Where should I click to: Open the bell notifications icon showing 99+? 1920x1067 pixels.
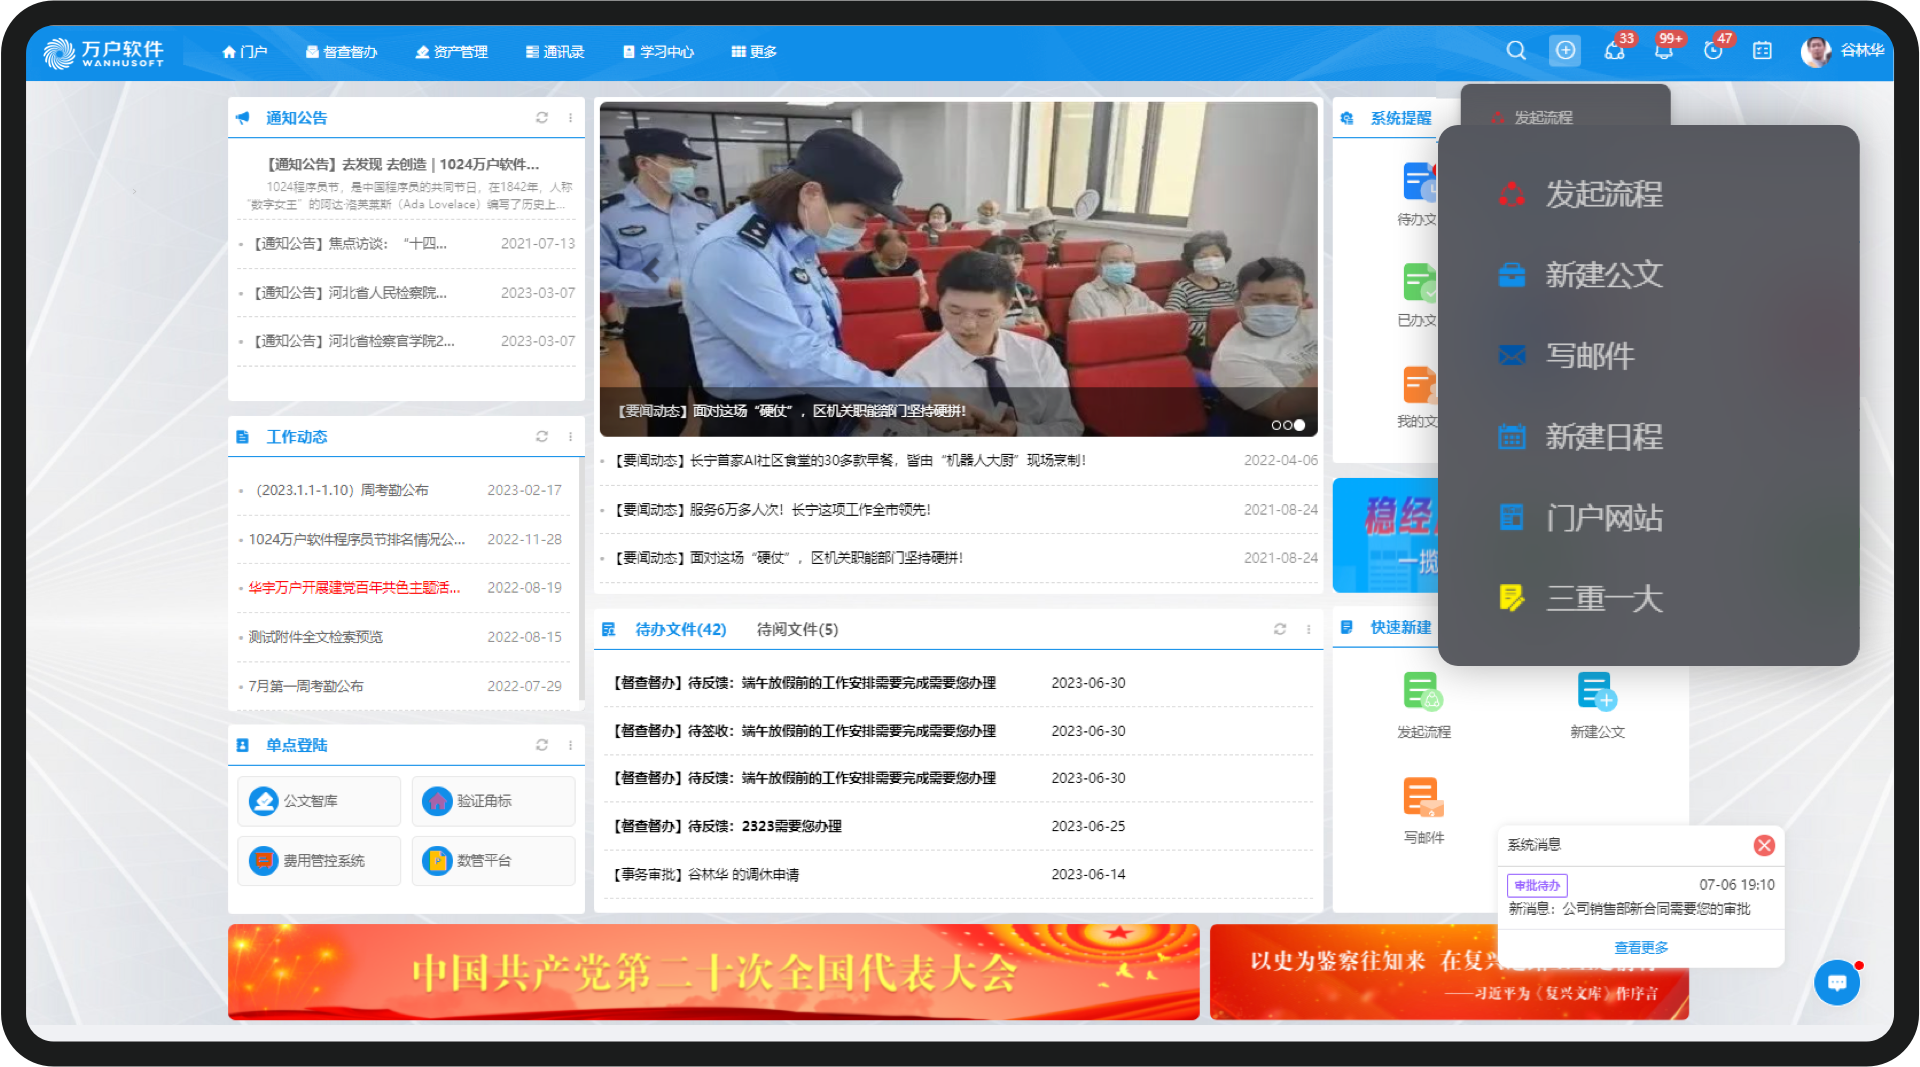1664,51
